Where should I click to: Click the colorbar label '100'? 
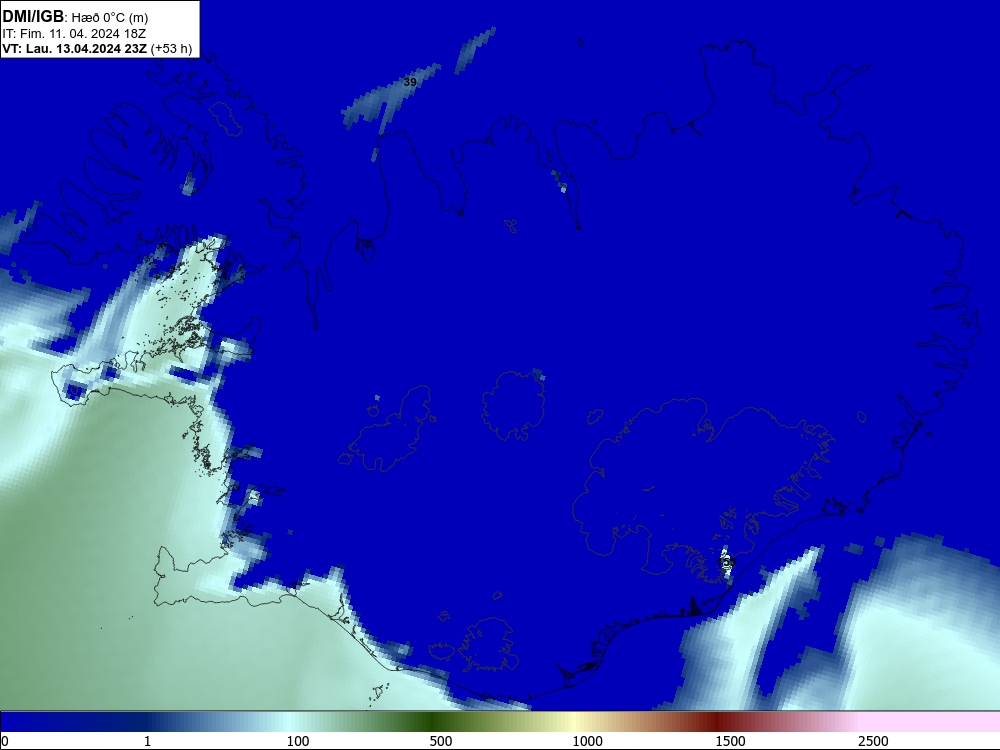pos(298,741)
